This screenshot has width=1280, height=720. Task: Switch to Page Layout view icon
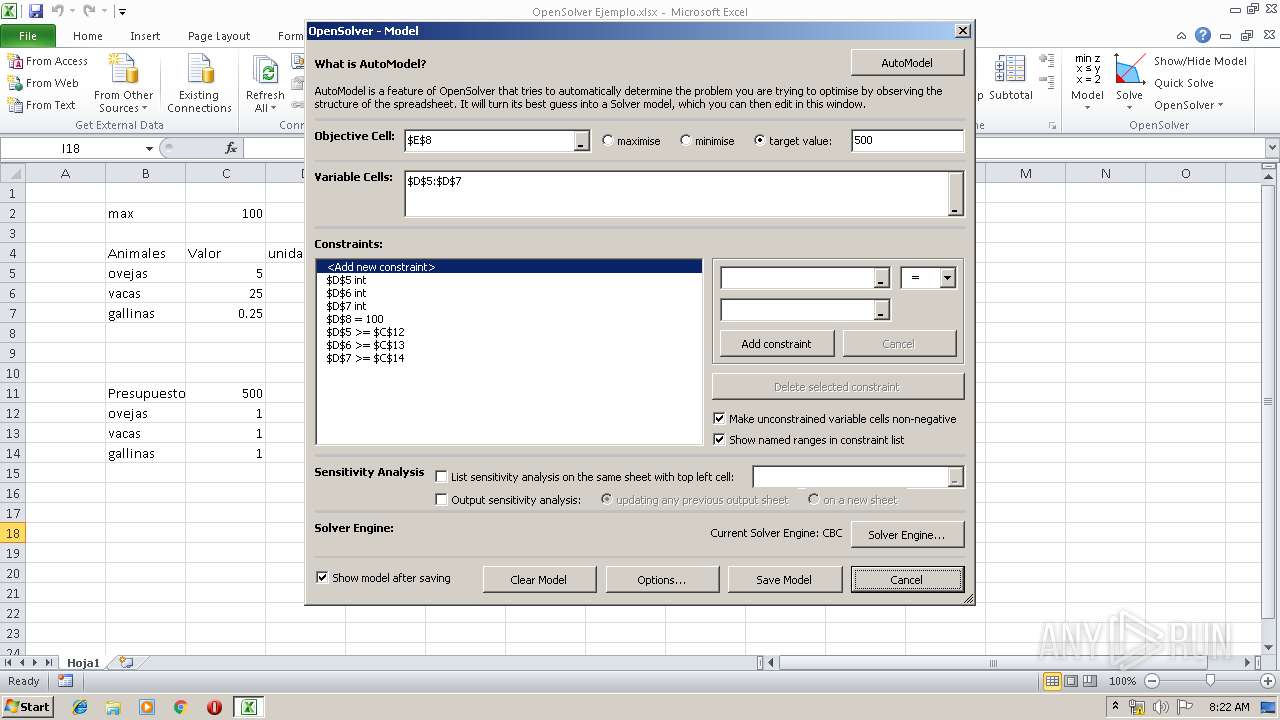pyautogui.click(x=1071, y=681)
